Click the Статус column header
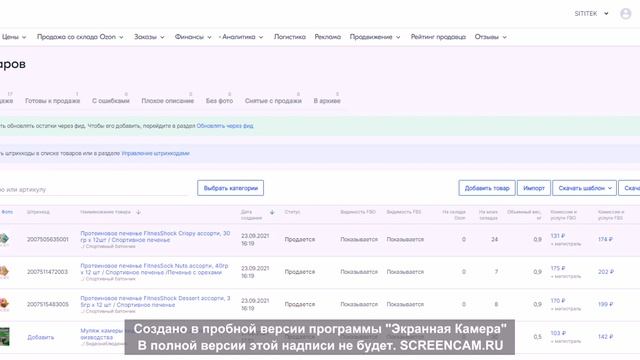This screenshot has height=360, width=640. [x=292, y=212]
